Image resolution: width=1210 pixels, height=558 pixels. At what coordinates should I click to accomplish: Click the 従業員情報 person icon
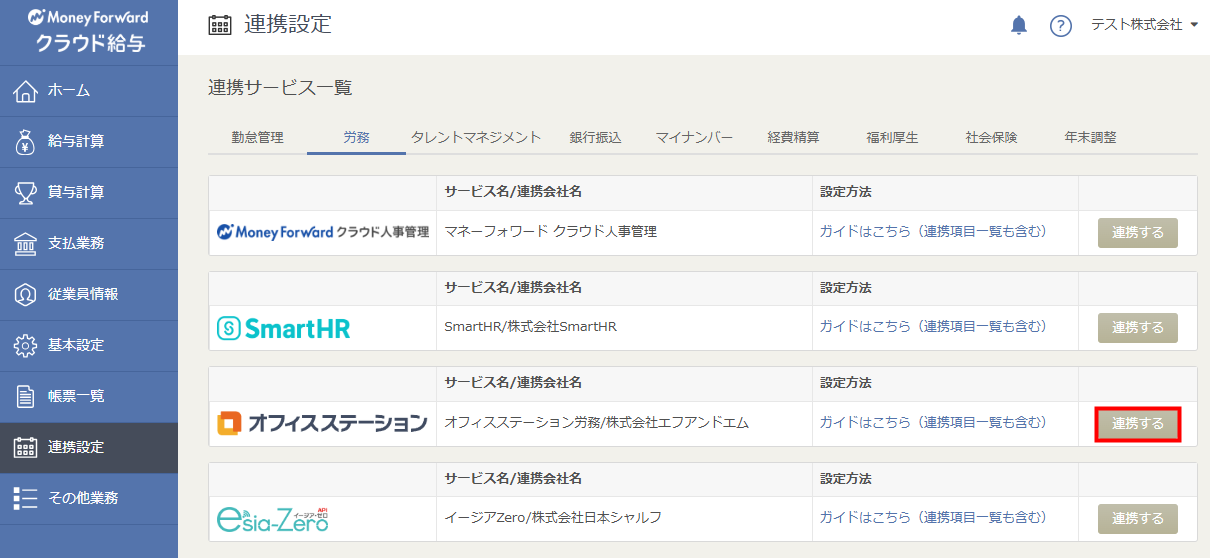coord(26,294)
